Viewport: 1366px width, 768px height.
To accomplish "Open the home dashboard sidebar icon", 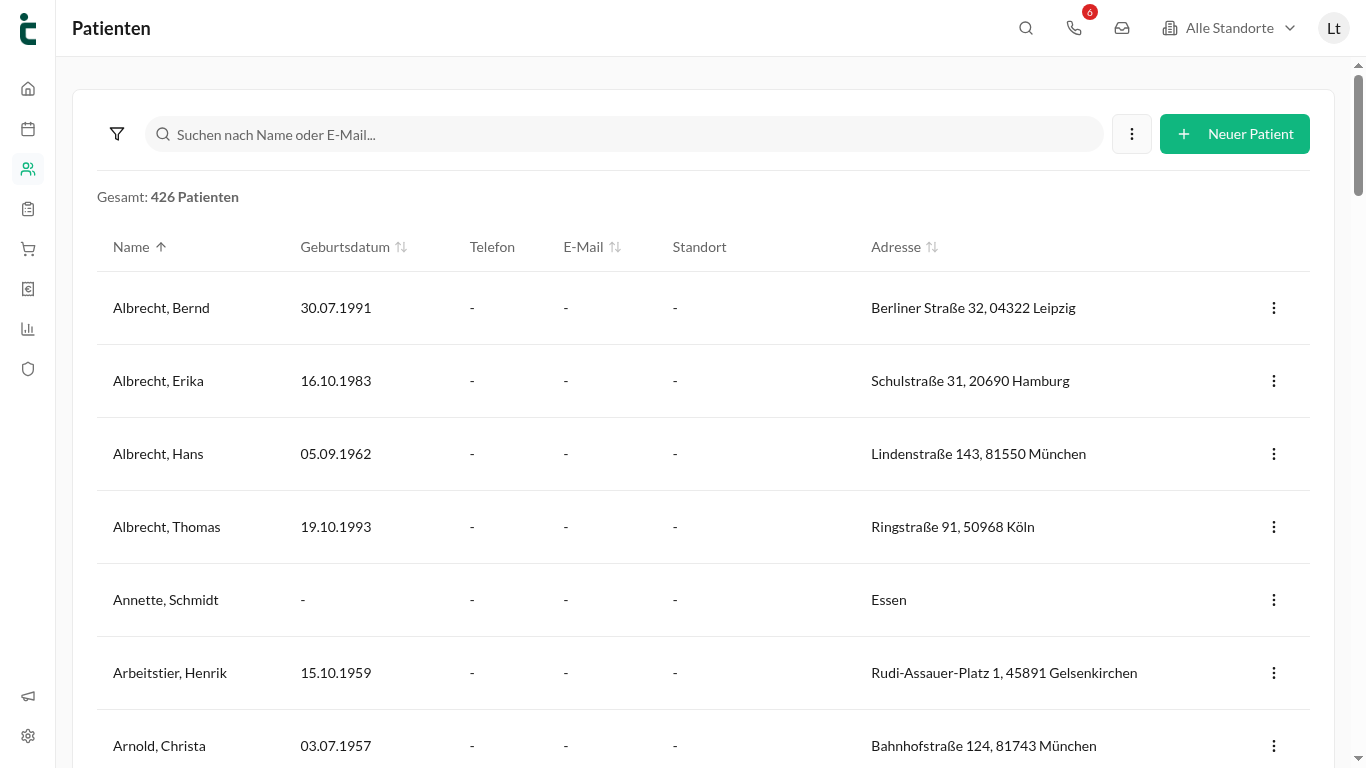I will click(x=28, y=89).
